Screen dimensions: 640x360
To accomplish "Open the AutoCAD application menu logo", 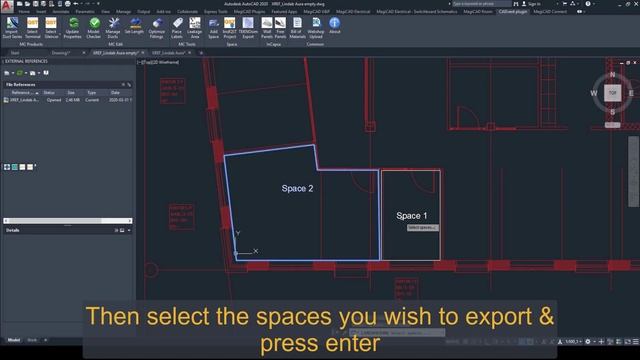I will coord(7,6).
